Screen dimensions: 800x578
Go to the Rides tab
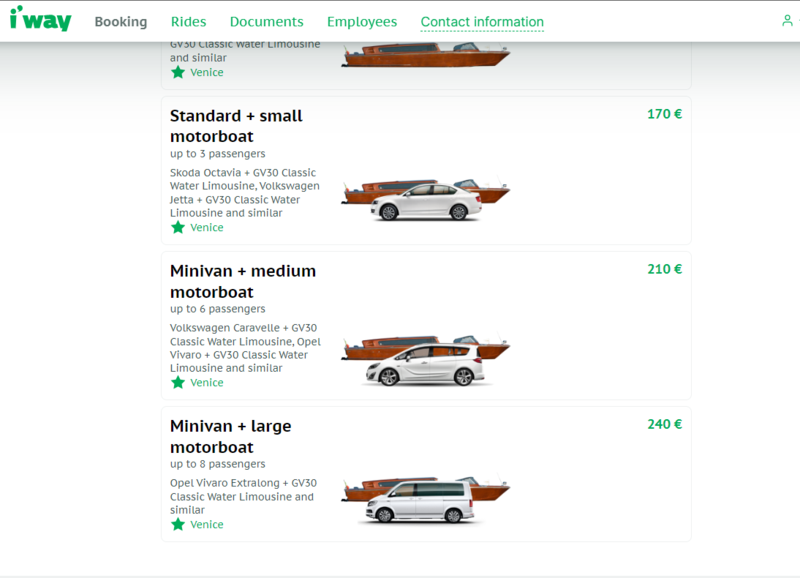(188, 22)
